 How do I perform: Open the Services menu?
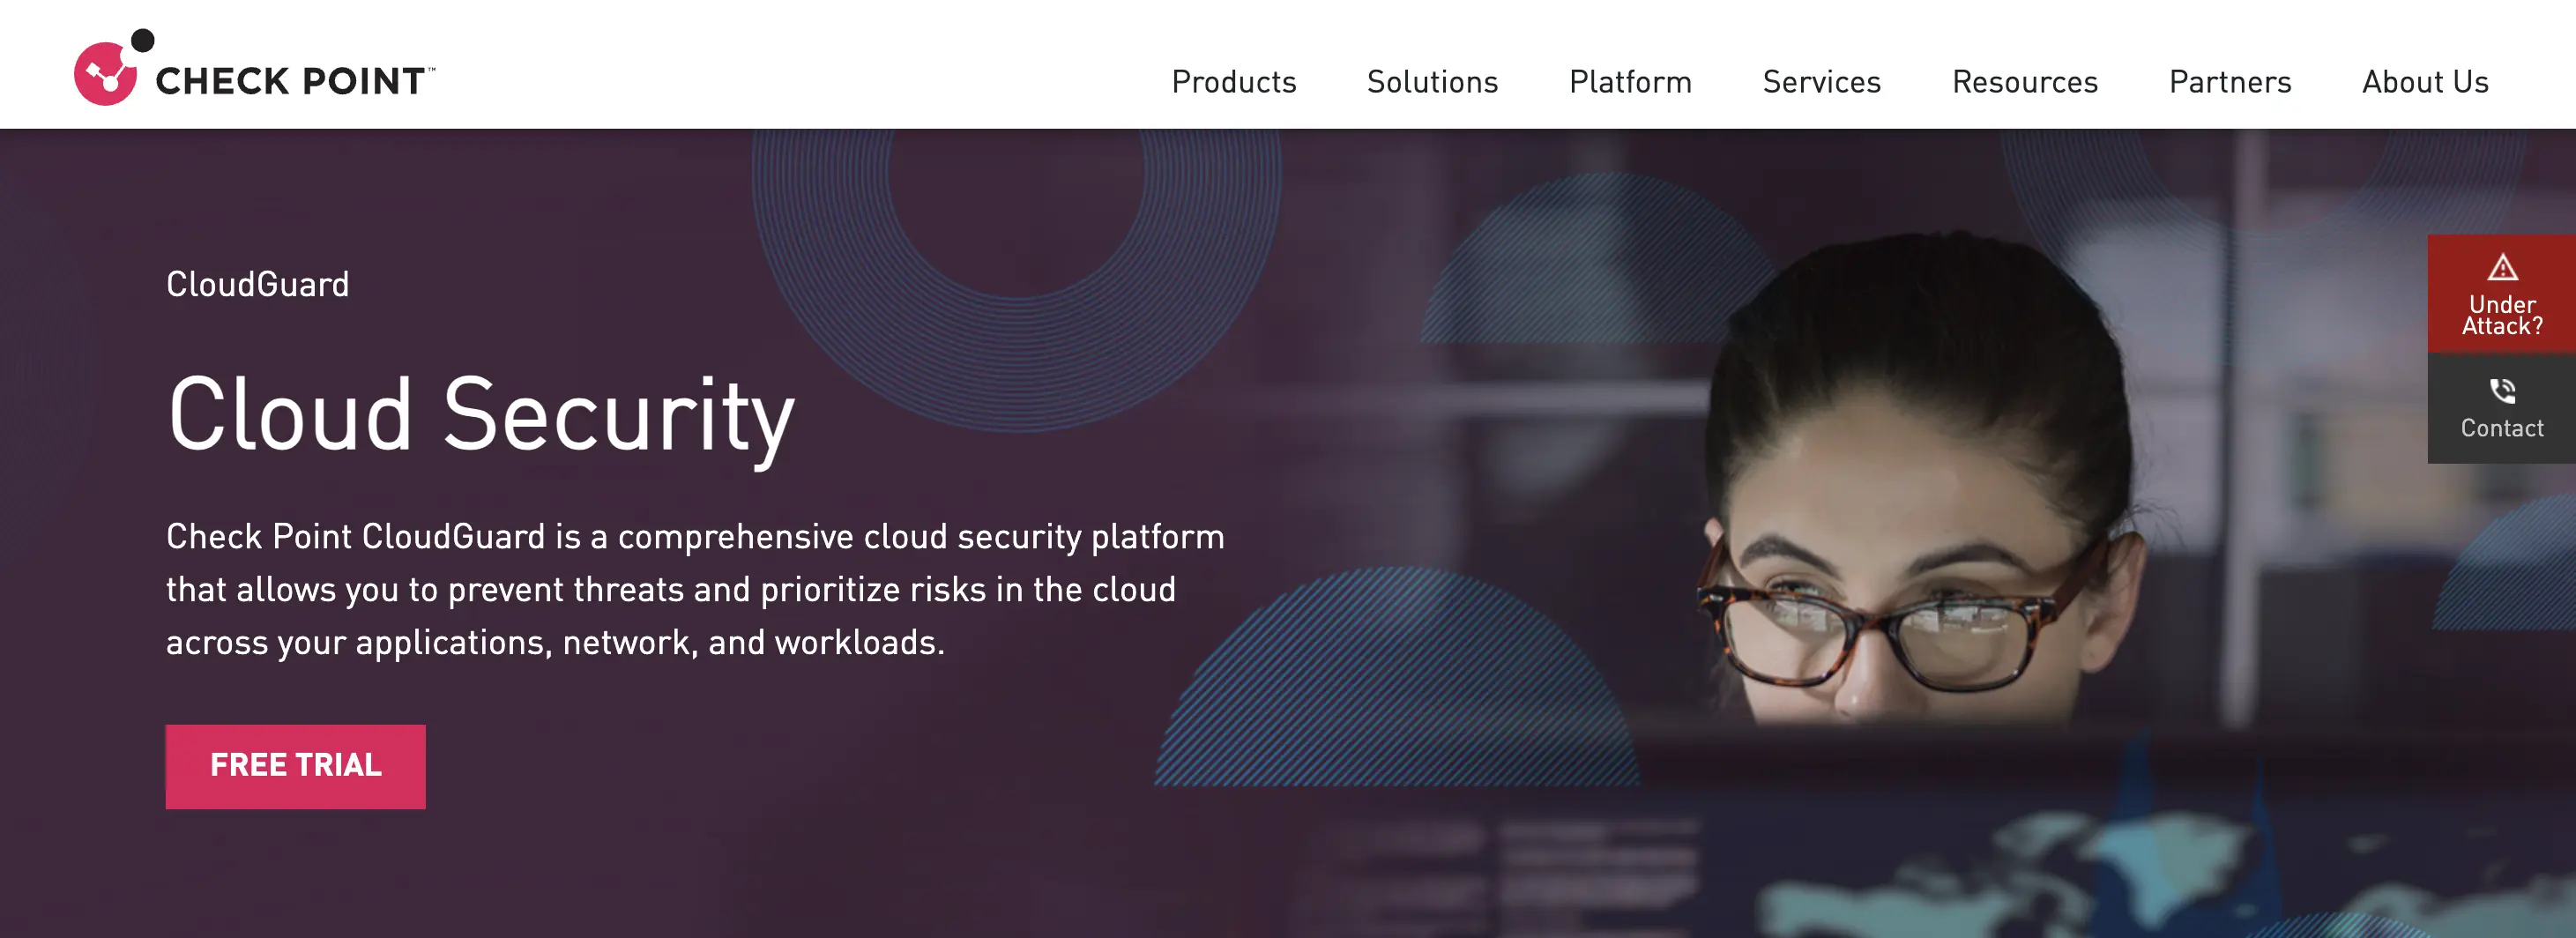[x=1821, y=82]
